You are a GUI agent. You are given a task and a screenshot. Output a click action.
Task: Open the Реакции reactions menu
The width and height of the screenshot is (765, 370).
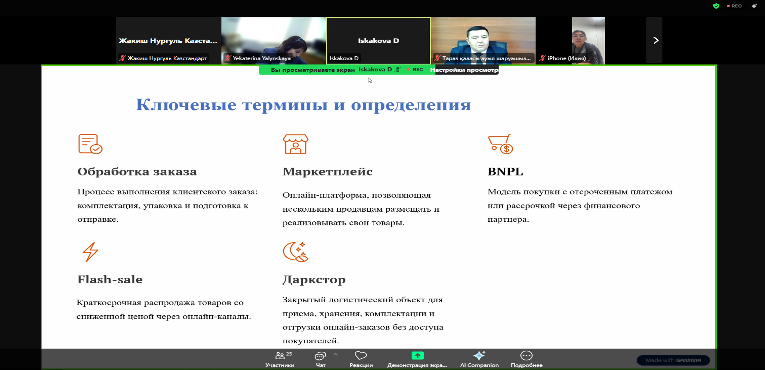pos(361,359)
